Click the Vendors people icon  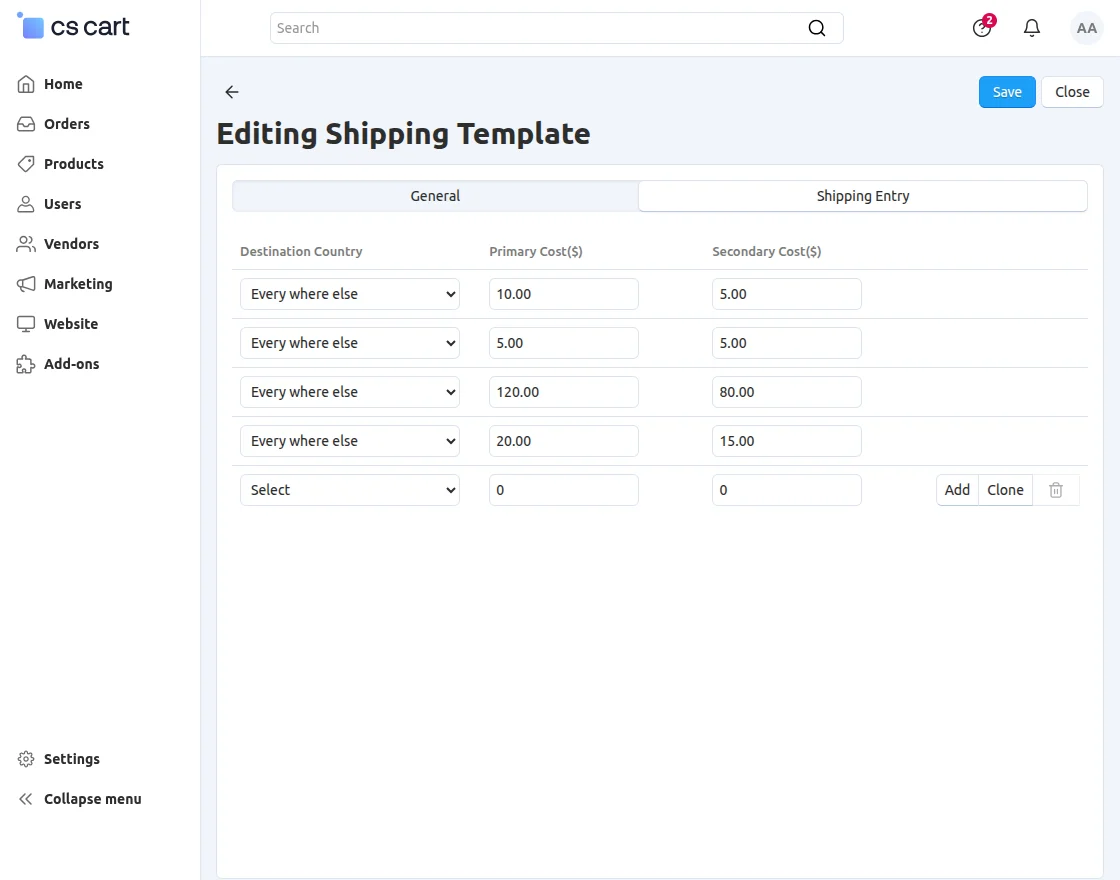[26, 244]
